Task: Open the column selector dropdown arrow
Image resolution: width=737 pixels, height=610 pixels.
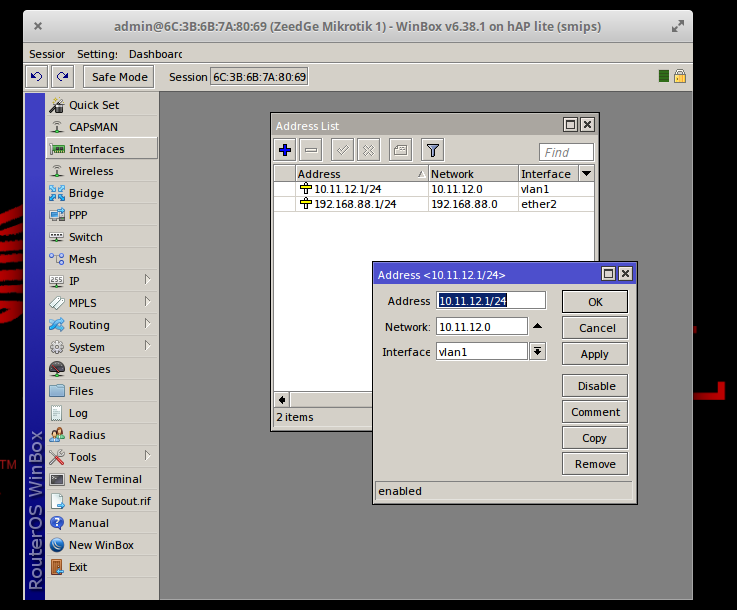Action: (587, 173)
